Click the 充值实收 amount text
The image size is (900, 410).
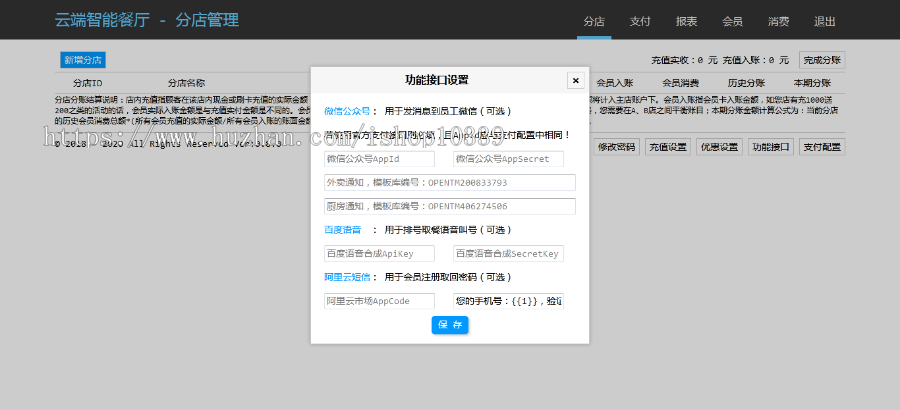point(684,60)
